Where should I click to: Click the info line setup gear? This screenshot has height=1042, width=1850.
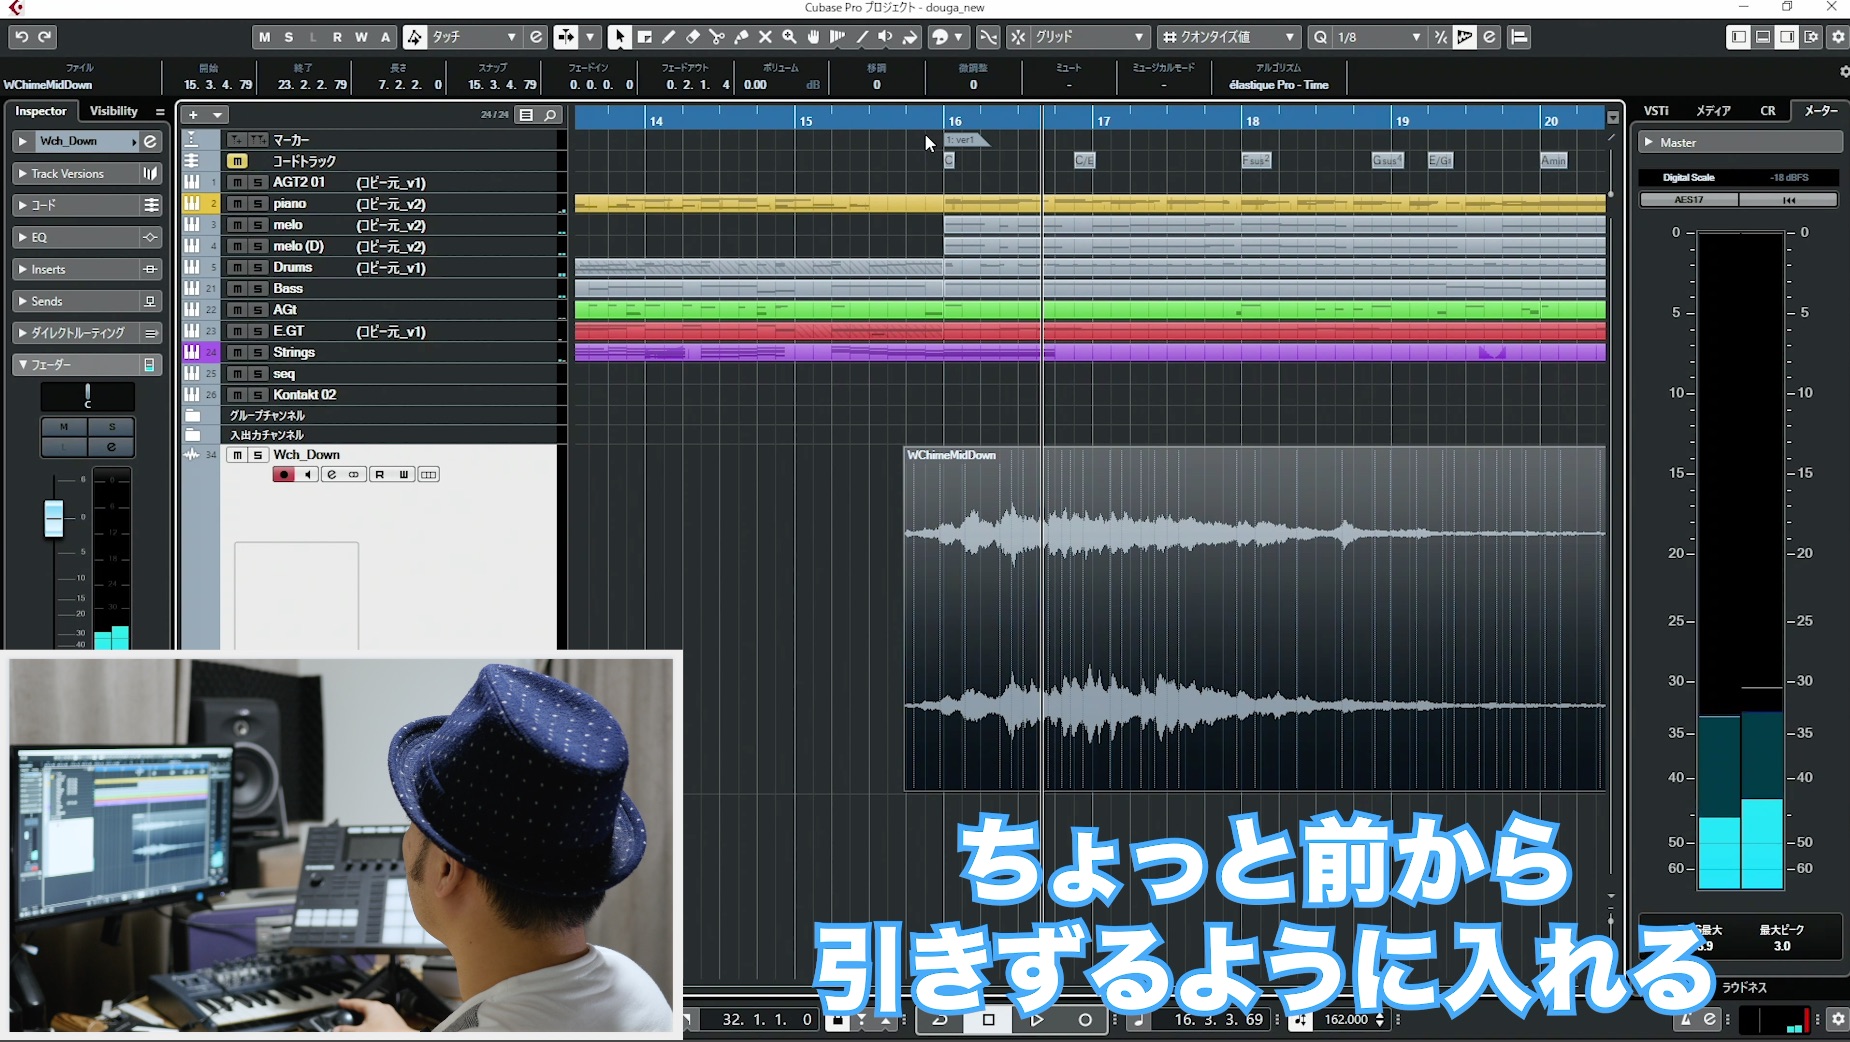coord(1844,72)
